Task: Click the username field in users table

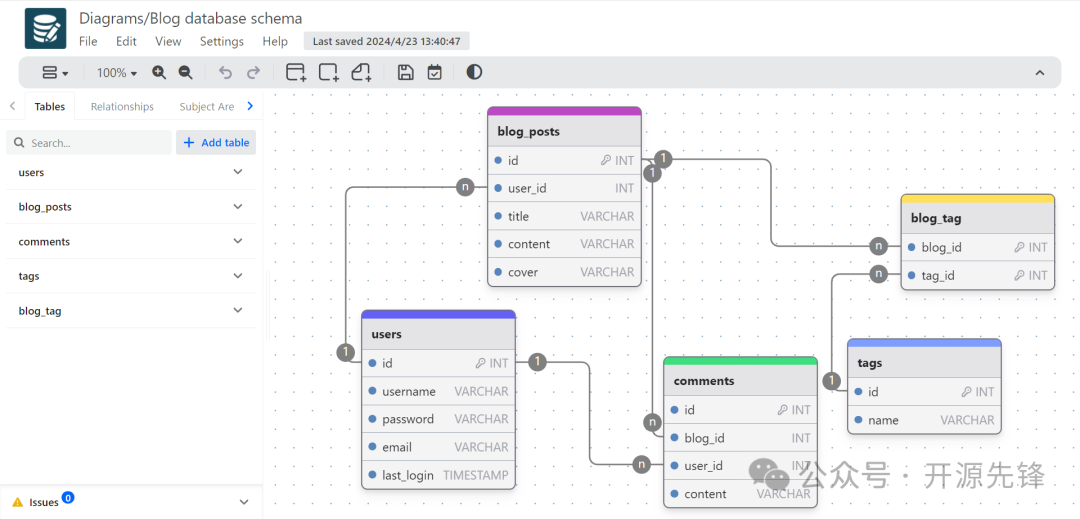Action: [438, 391]
